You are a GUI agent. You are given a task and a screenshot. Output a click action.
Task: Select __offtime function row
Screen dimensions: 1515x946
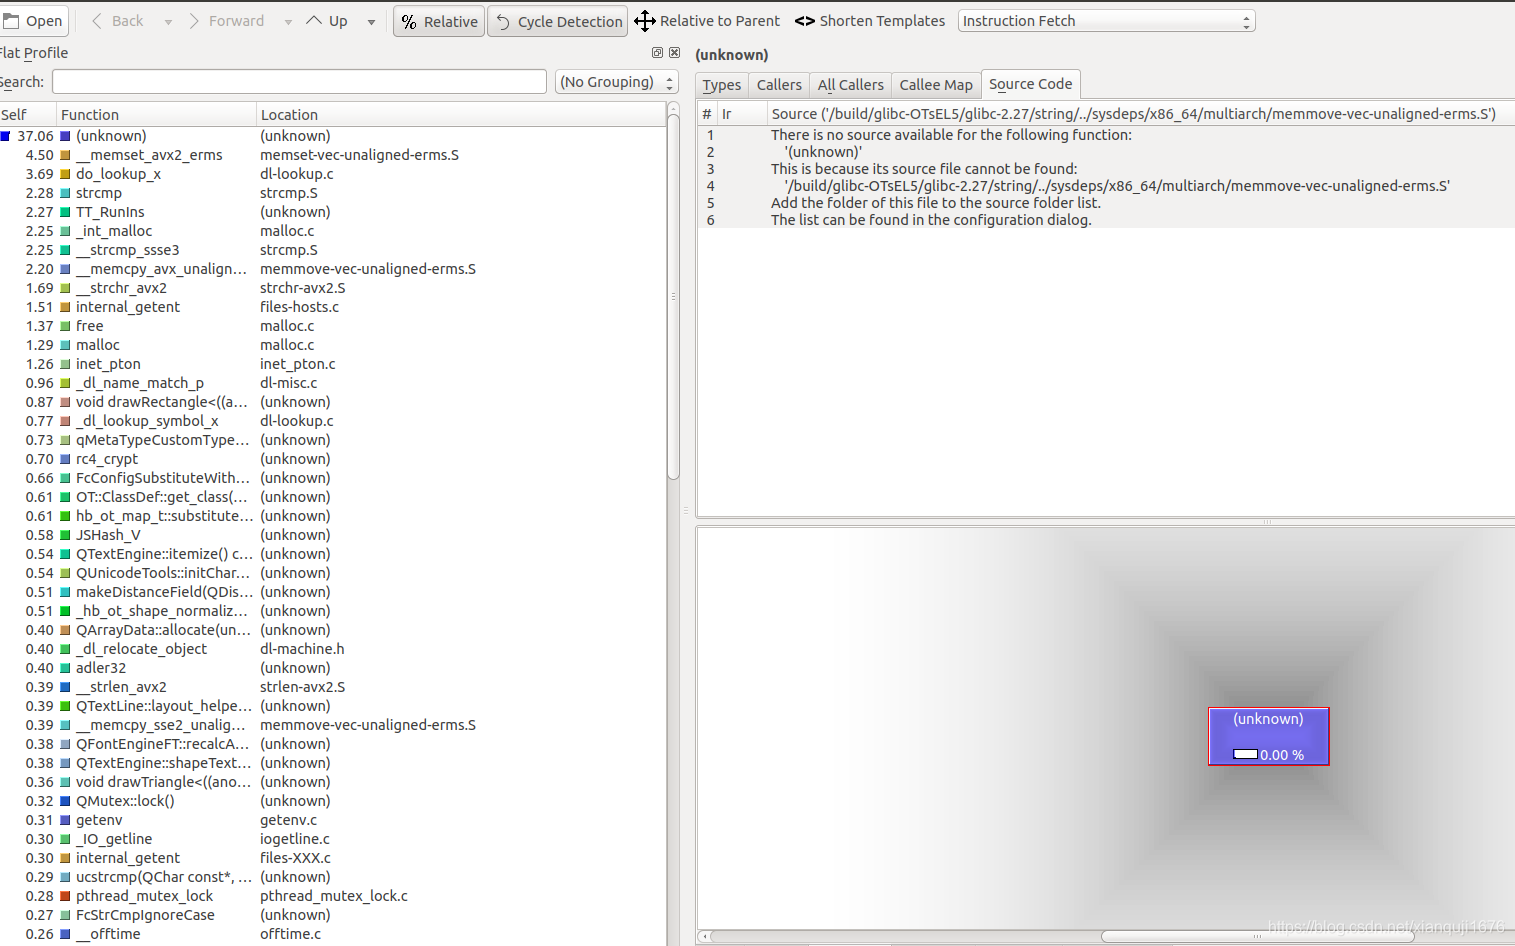pyautogui.click(x=332, y=934)
